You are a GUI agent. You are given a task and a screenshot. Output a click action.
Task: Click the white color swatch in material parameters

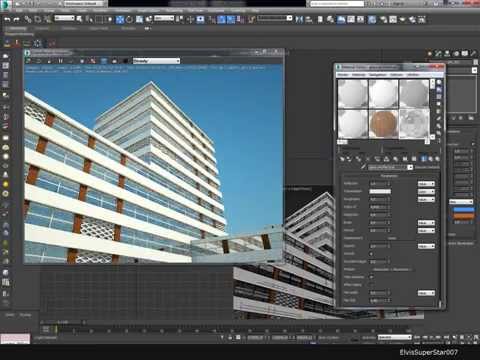click(380, 191)
